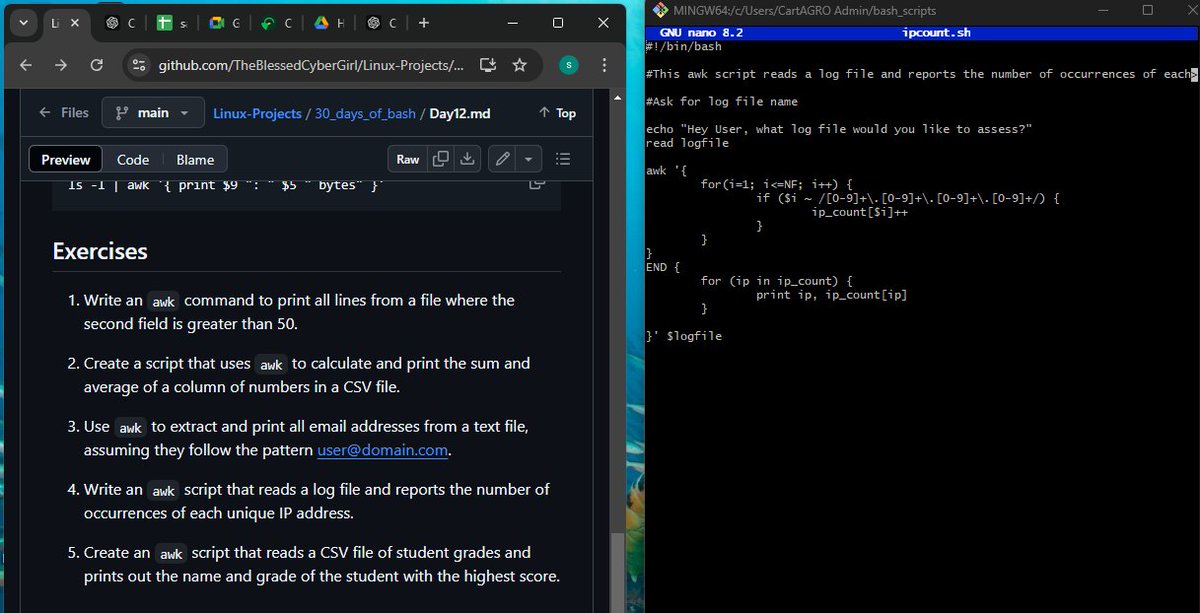The height and width of the screenshot is (613, 1200).
Task: Switch to the Code tab
Action: point(131,158)
